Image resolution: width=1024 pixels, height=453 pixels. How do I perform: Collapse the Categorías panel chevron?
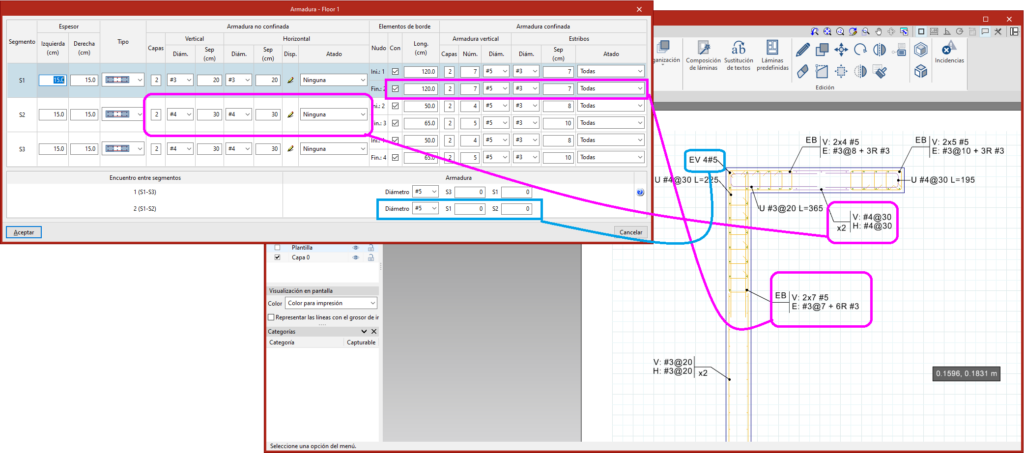[364, 332]
